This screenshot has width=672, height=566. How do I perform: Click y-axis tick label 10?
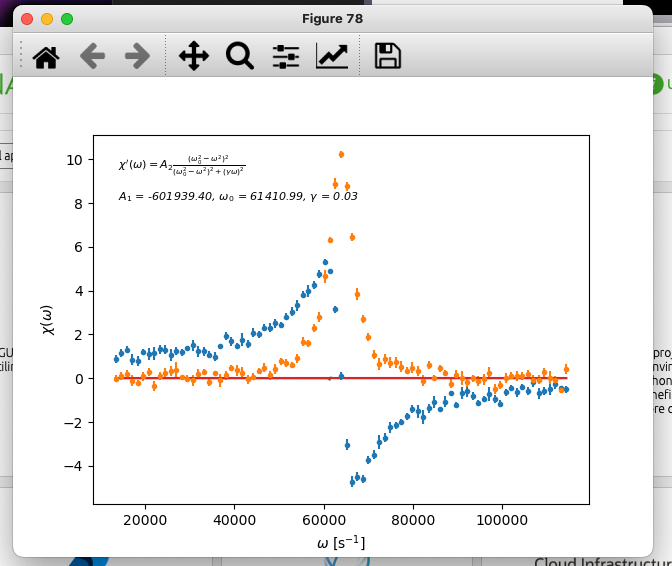tap(74, 160)
